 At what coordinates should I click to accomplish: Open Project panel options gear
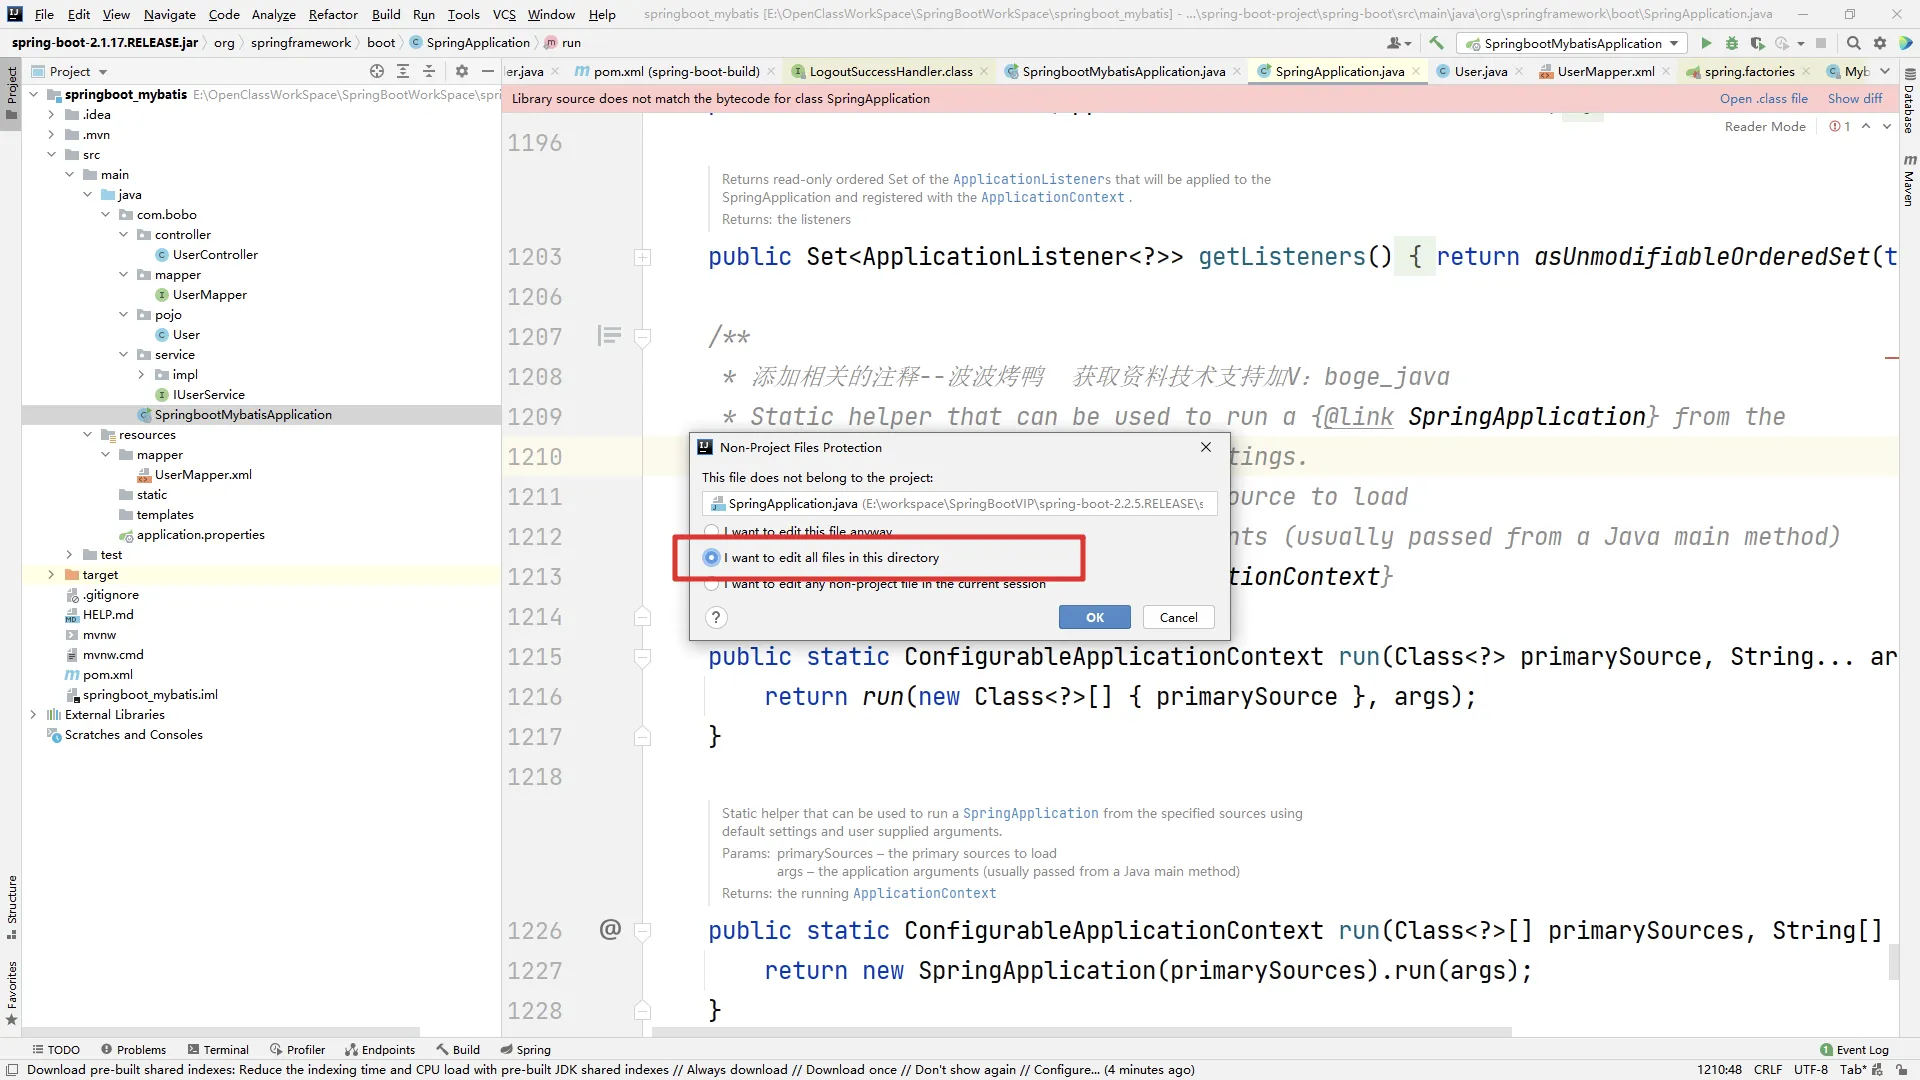coord(461,71)
